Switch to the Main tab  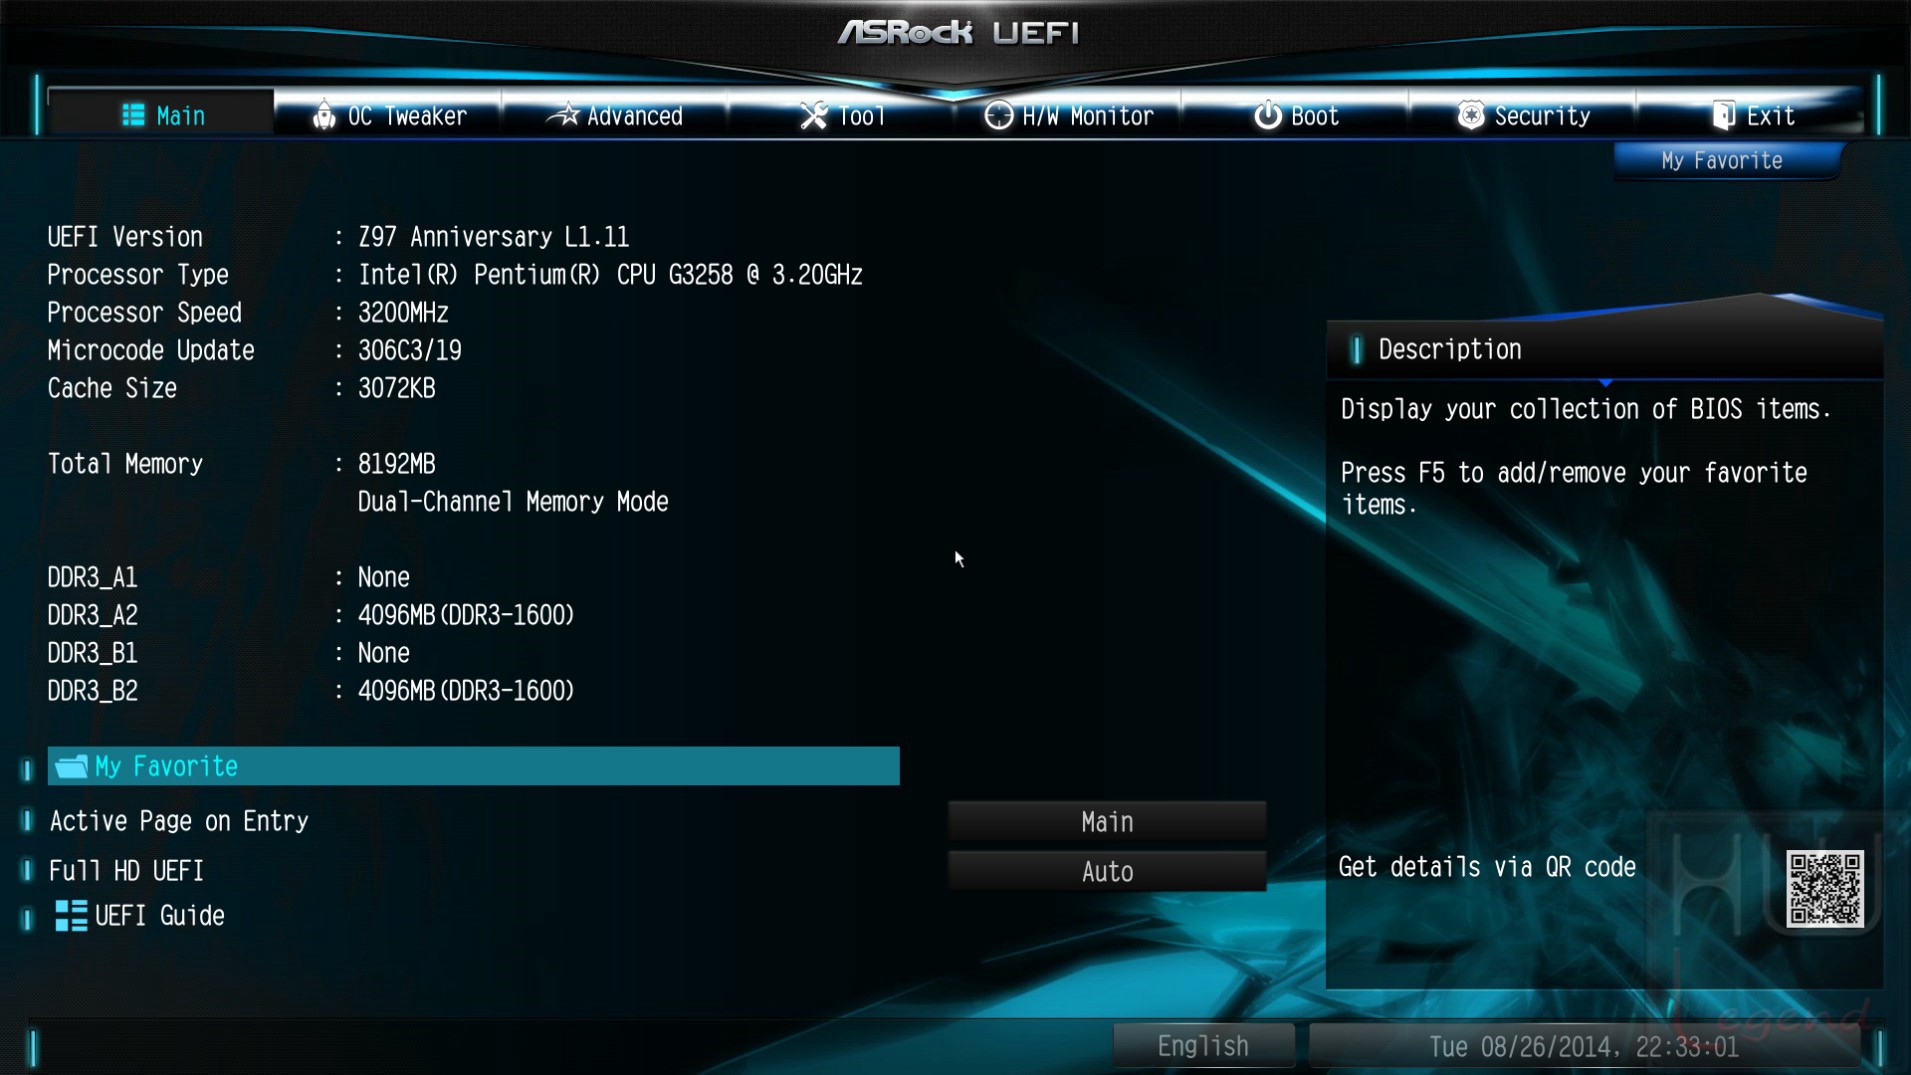pyautogui.click(x=161, y=116)
